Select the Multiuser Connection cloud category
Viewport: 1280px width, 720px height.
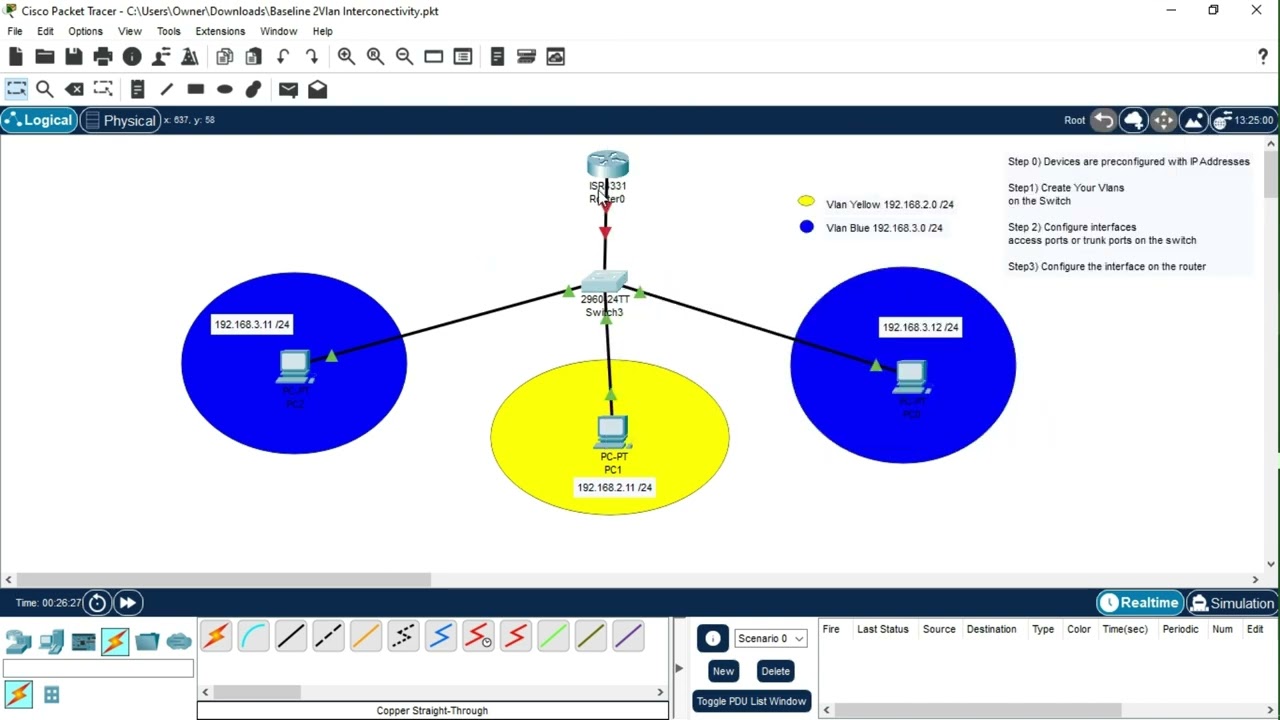point(179,641)
